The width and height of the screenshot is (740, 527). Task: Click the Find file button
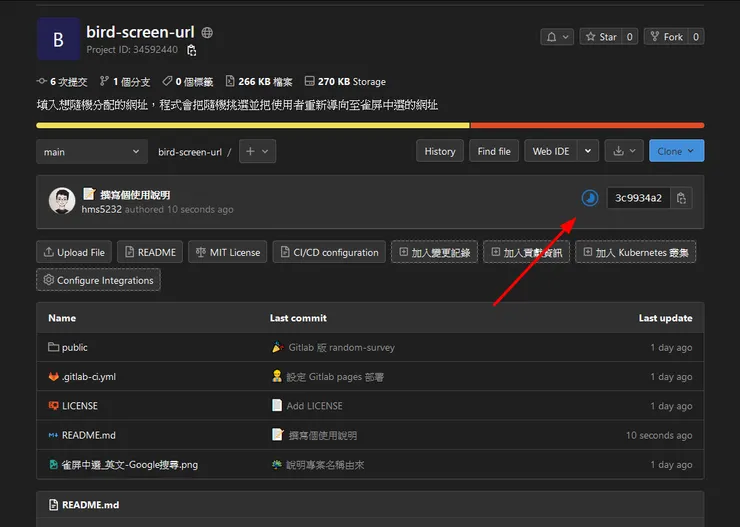point(494,151)
